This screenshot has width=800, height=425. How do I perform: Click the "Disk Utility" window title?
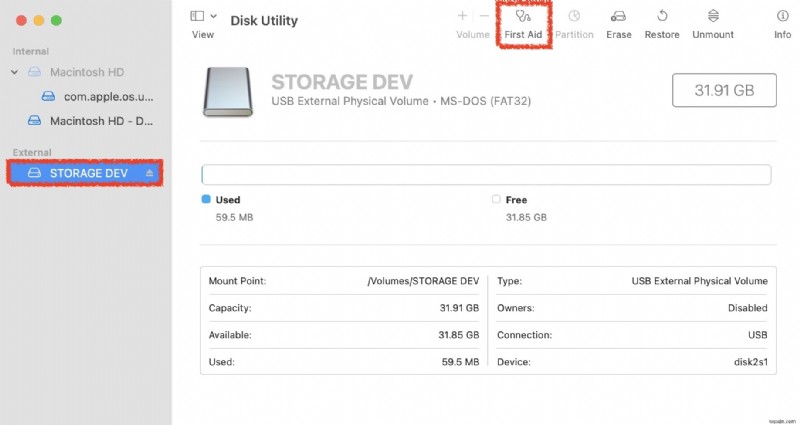tap(264, 21)
